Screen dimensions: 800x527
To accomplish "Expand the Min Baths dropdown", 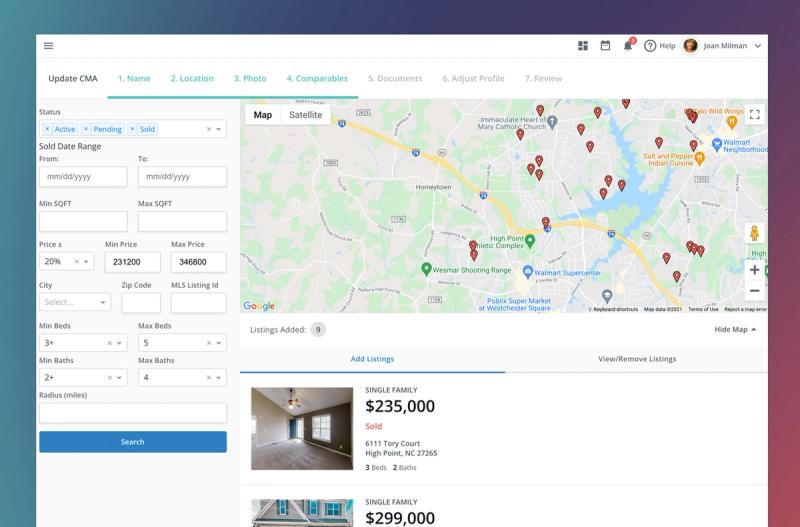I will click(119, 378).
